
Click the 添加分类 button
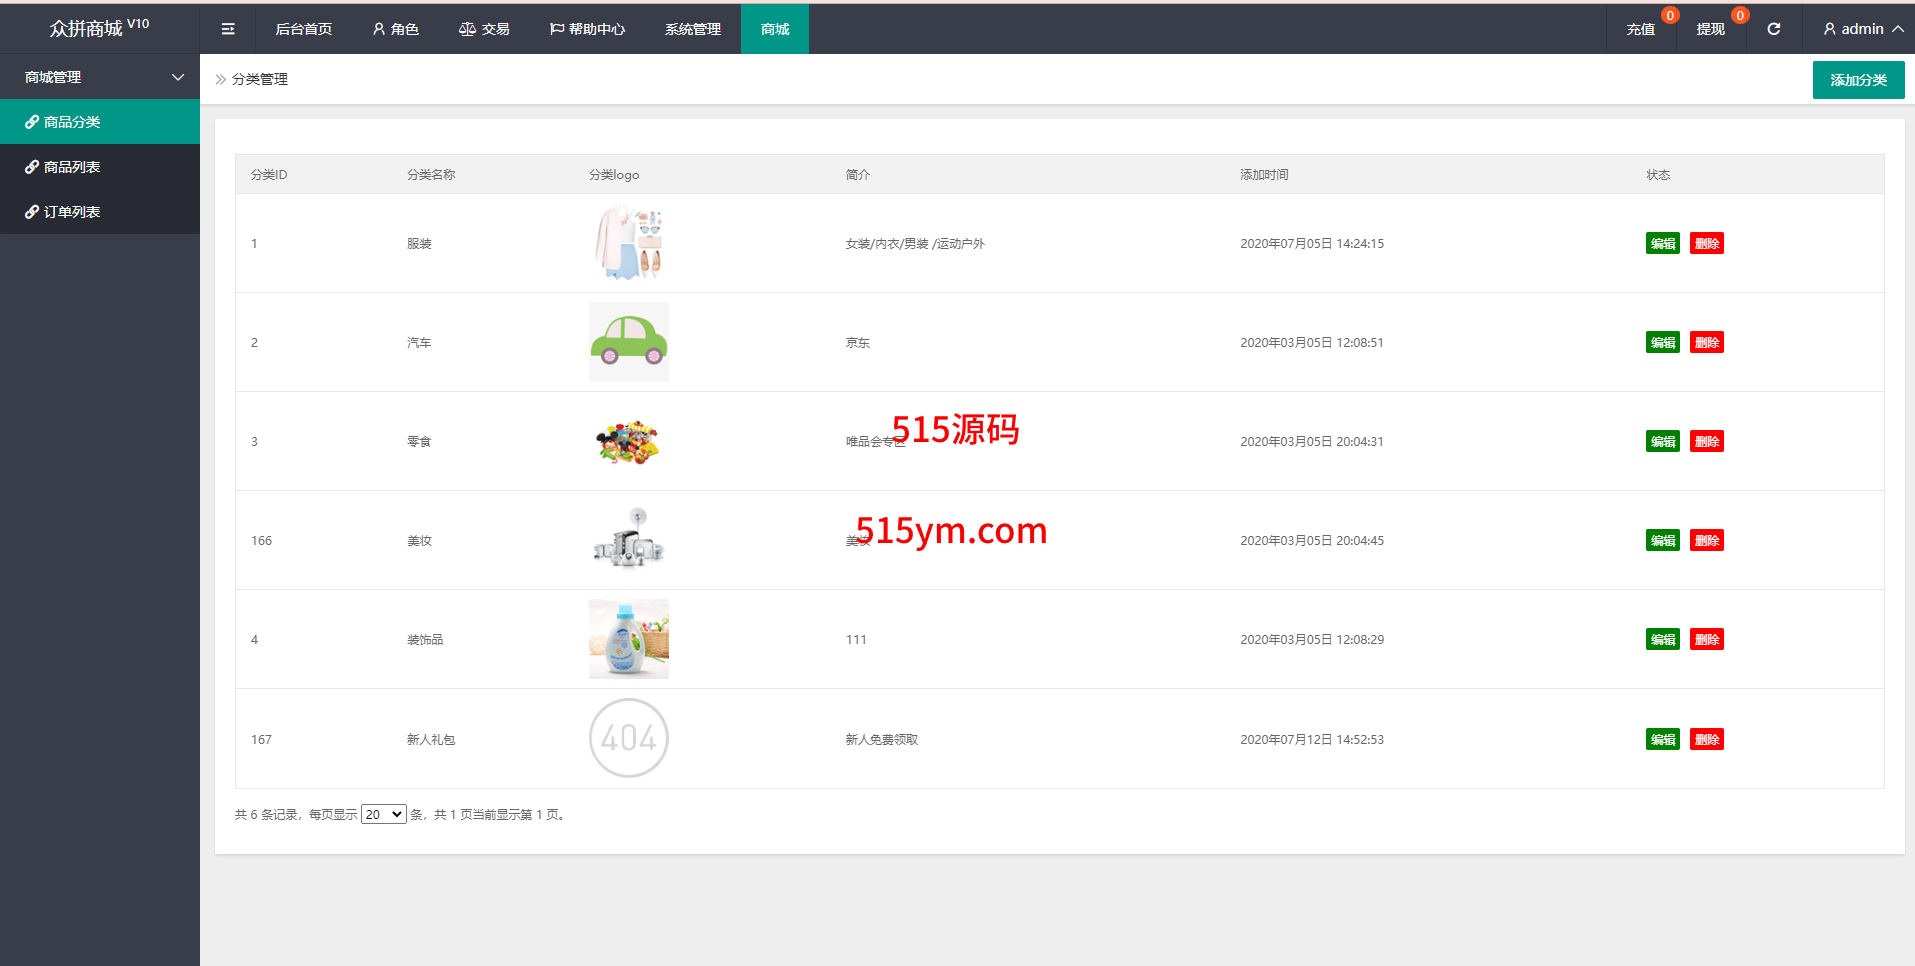click(1858, 80)
